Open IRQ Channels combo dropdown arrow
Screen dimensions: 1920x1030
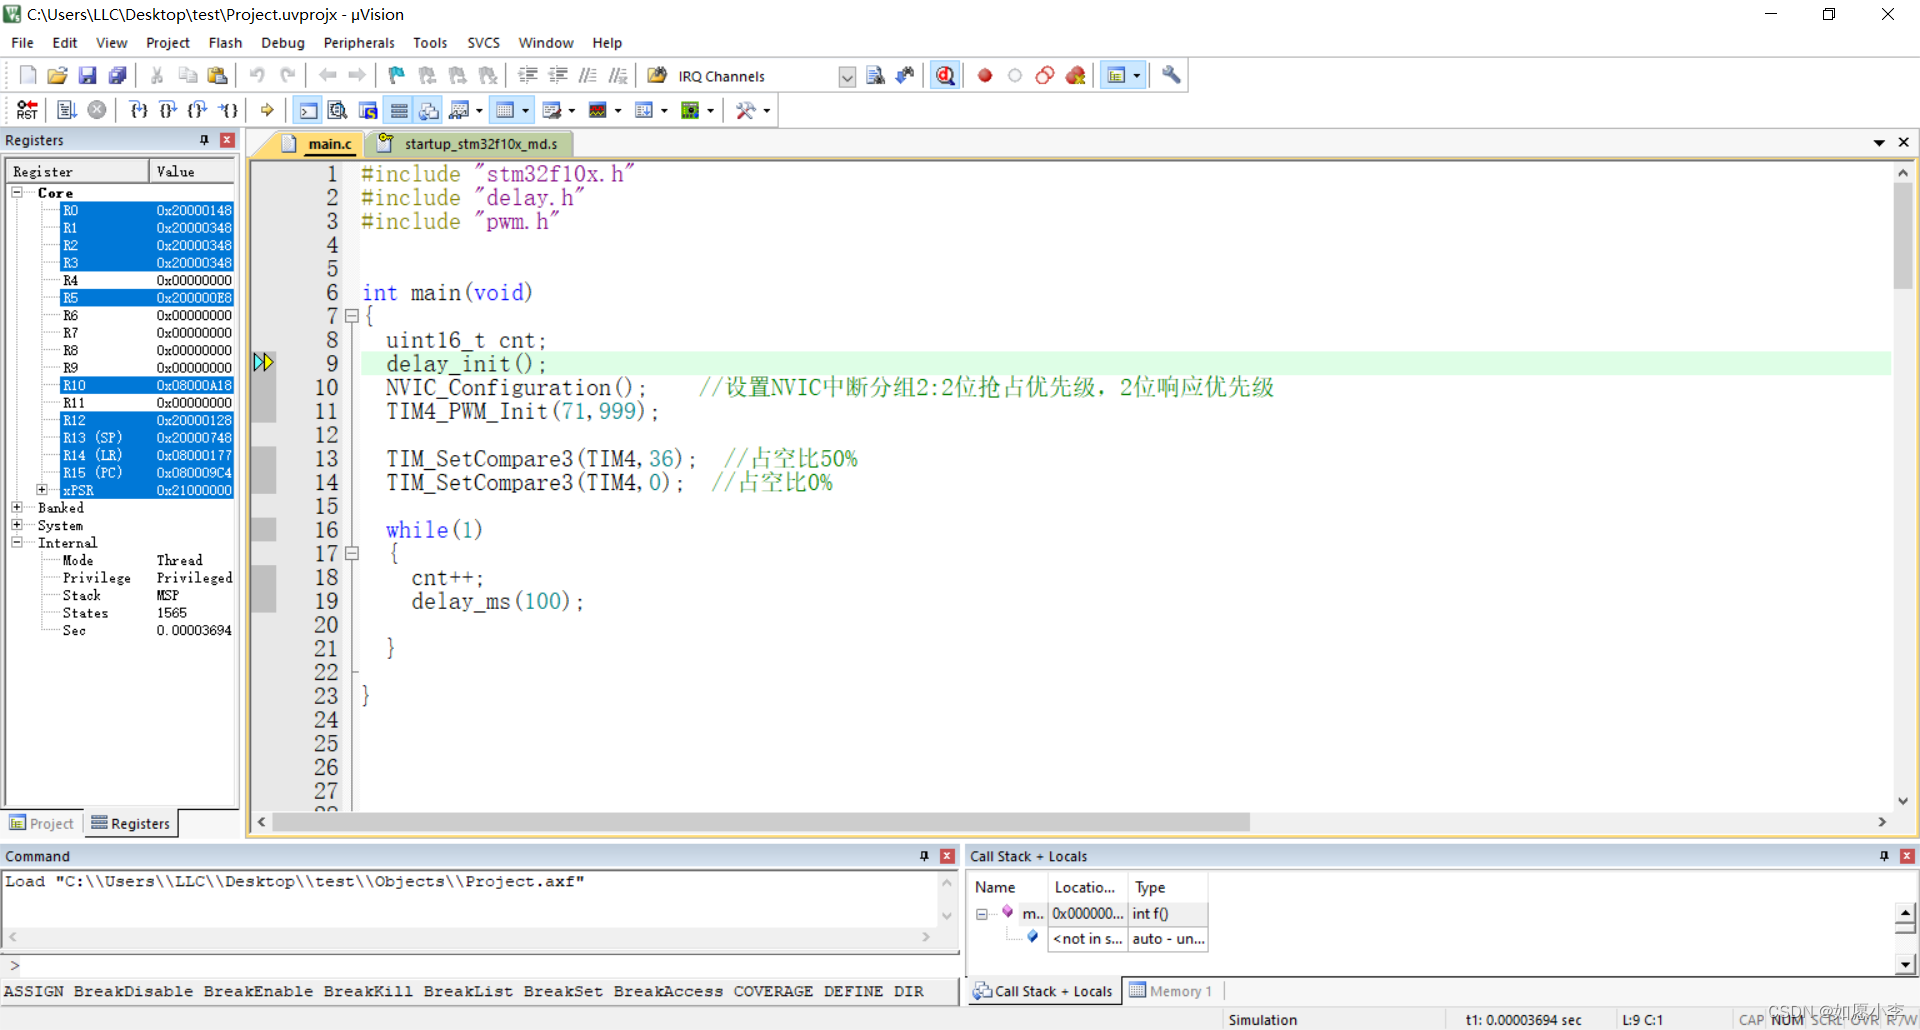point(847,77)
